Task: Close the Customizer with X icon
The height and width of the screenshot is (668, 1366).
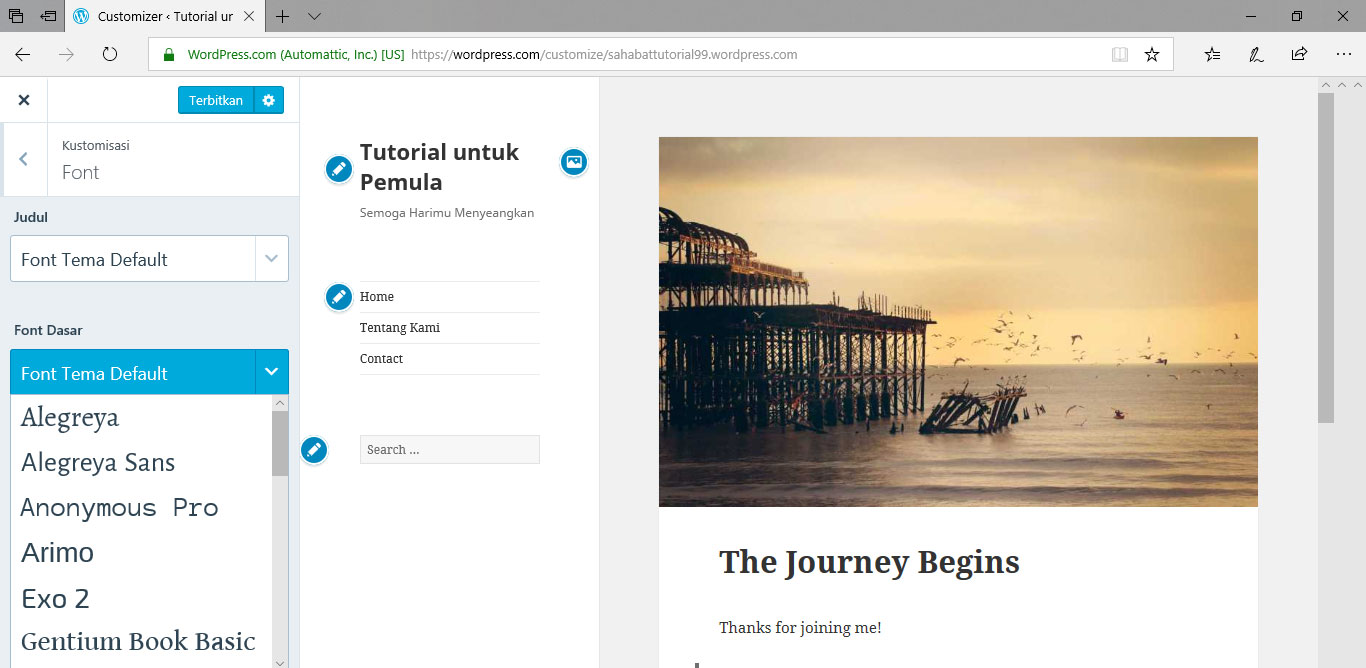Action: (24, 100)
